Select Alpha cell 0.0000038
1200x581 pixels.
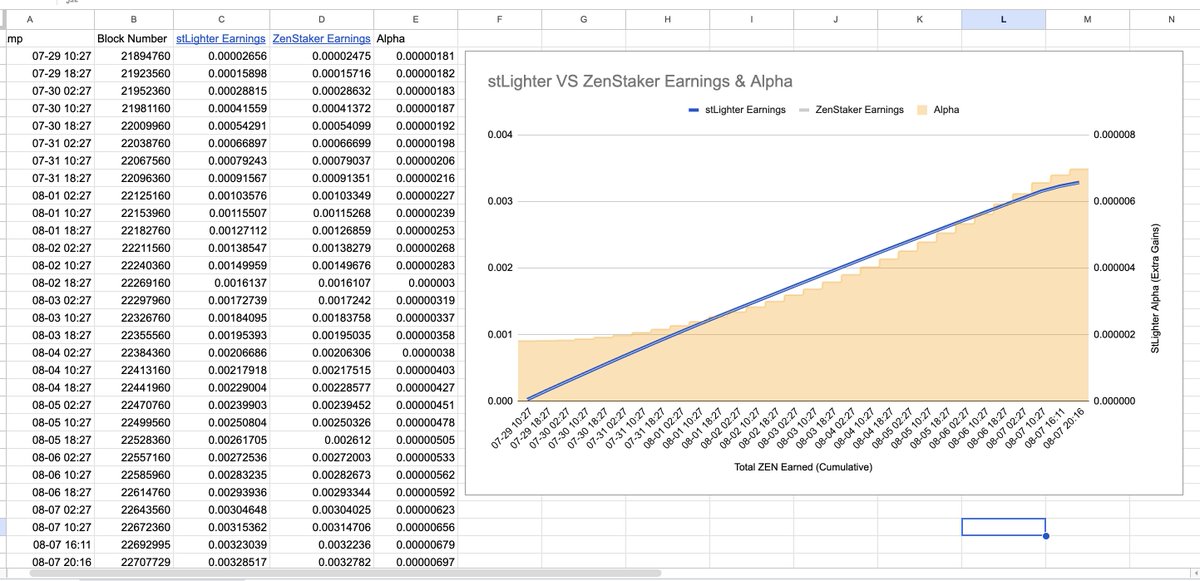pos(417,353)
